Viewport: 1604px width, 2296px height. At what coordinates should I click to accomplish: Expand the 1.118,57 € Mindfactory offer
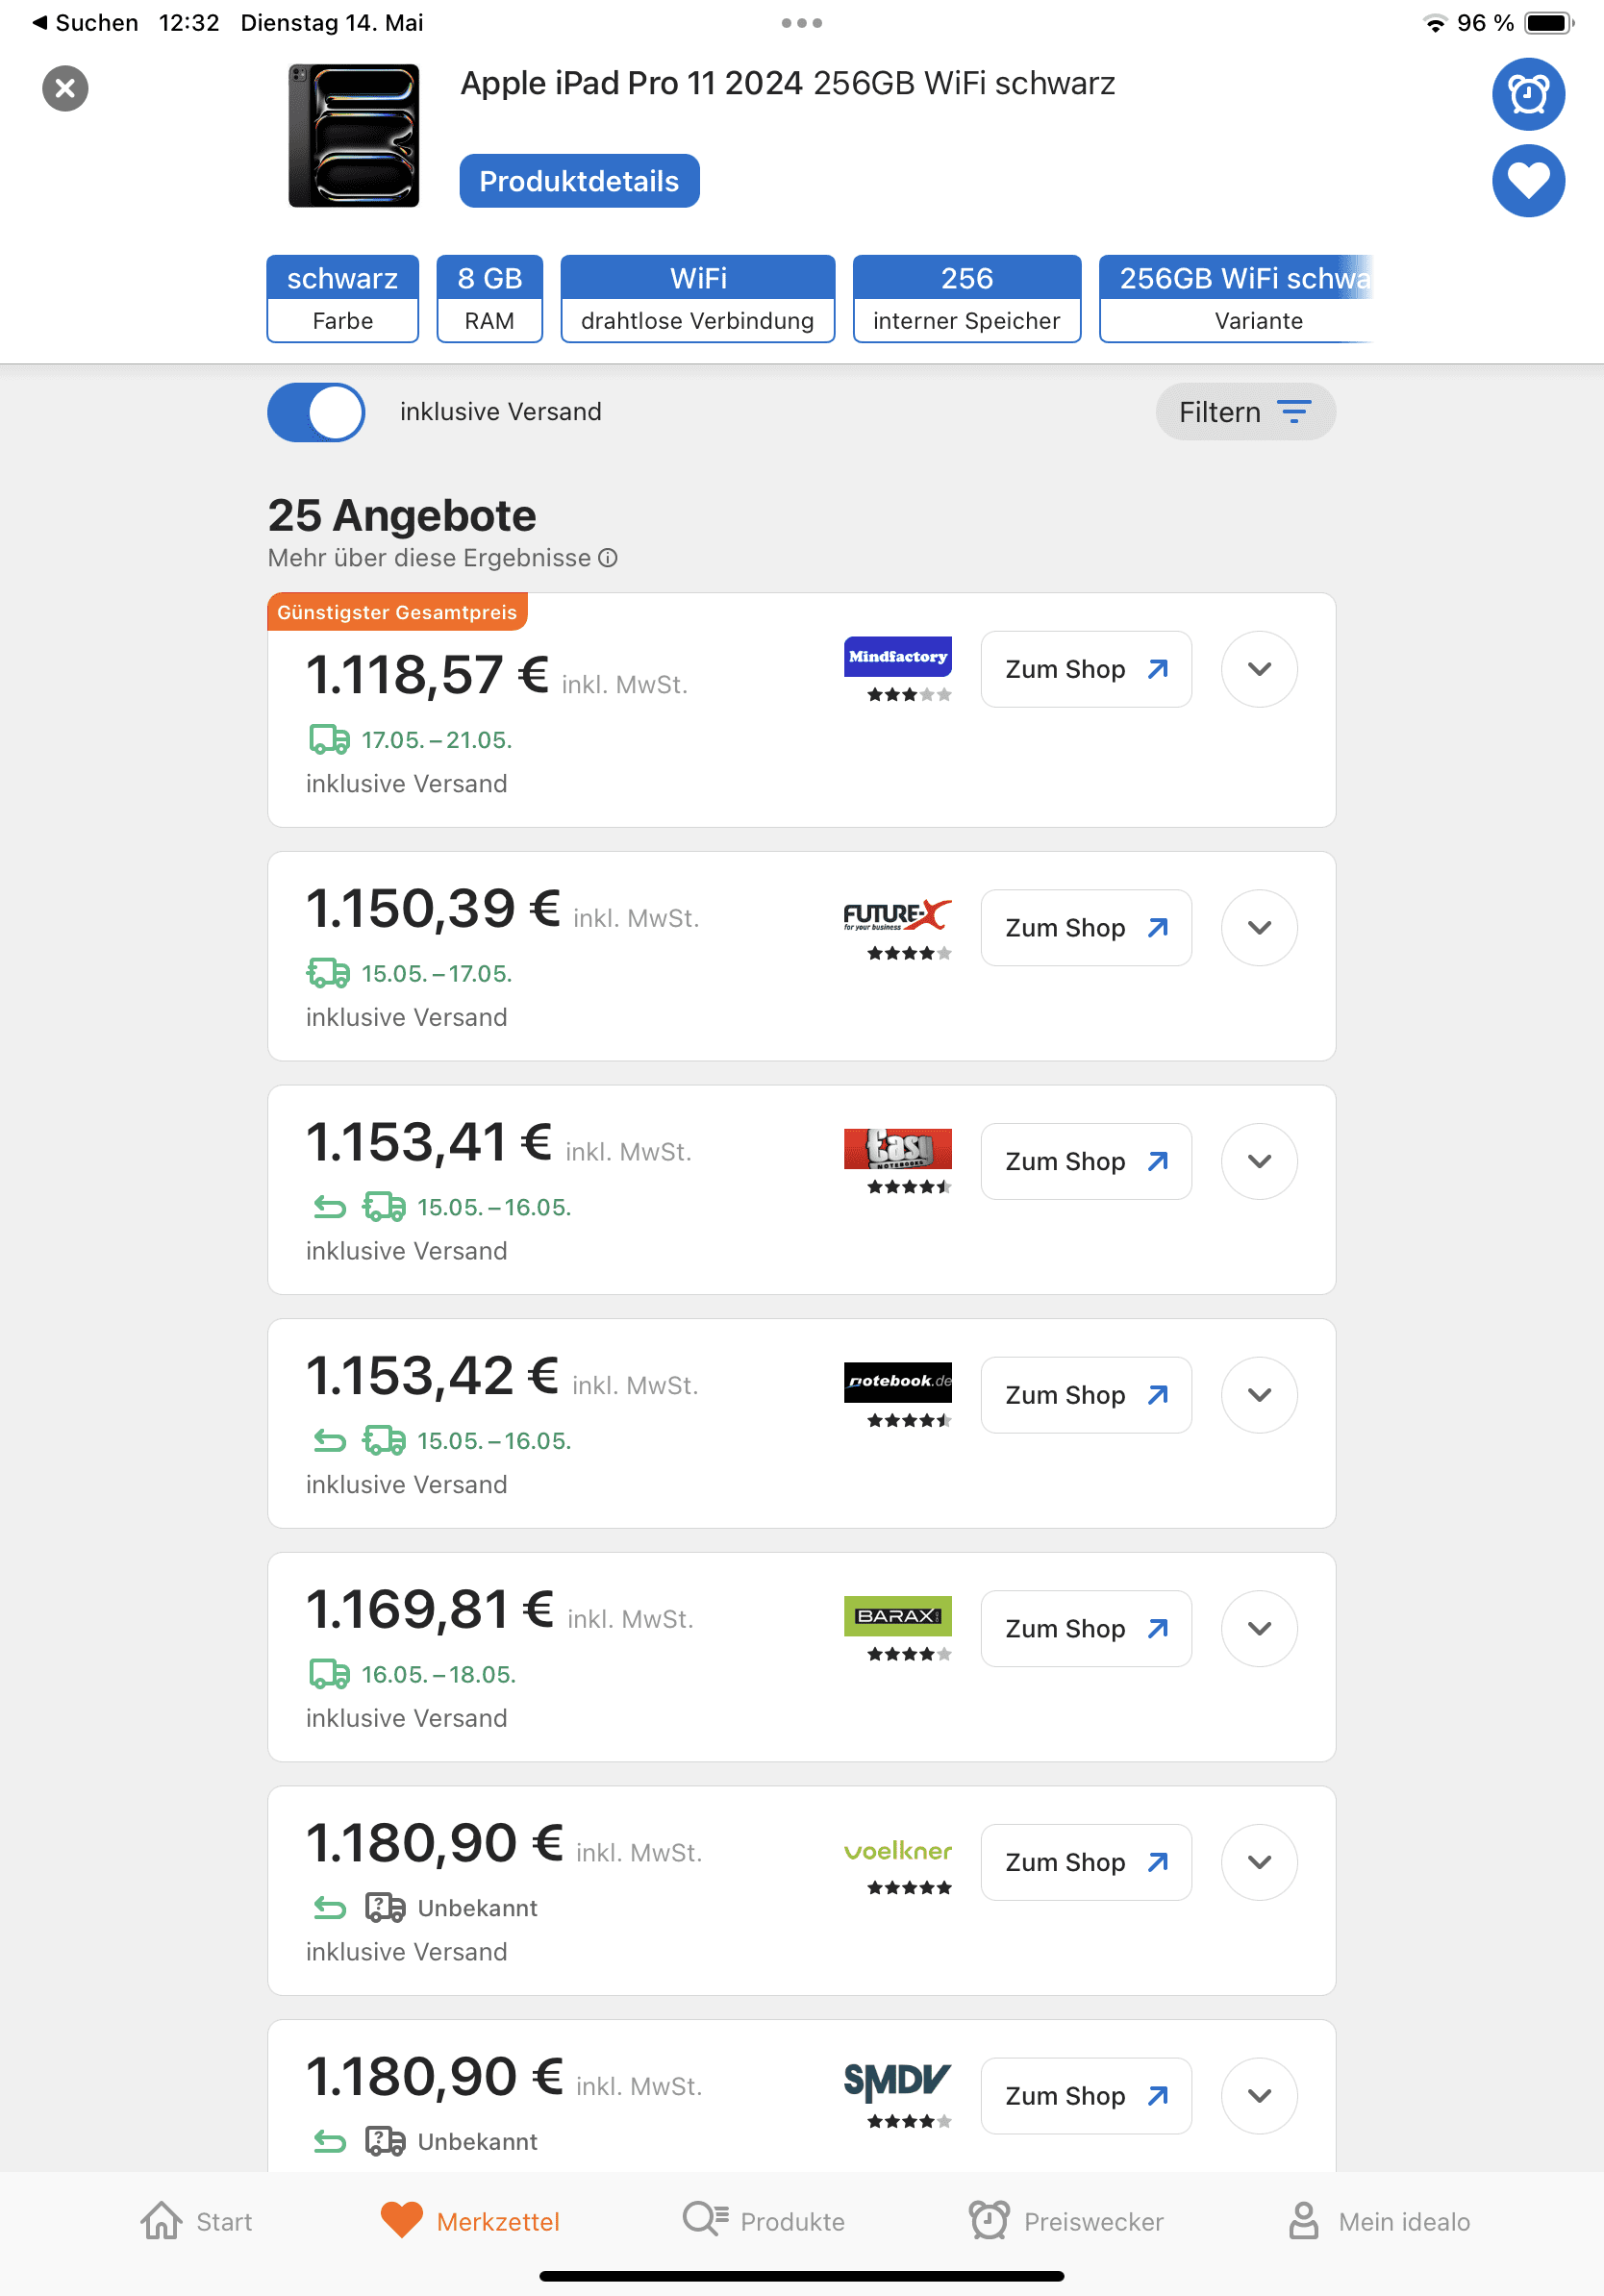(x=1259, y=669)
